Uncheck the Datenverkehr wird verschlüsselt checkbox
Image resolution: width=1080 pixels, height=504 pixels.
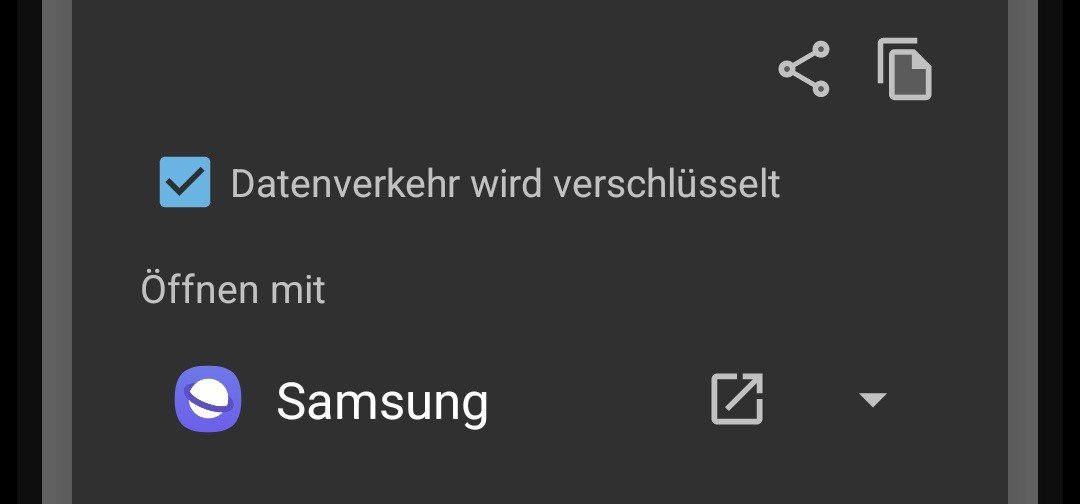pos(185,182)
